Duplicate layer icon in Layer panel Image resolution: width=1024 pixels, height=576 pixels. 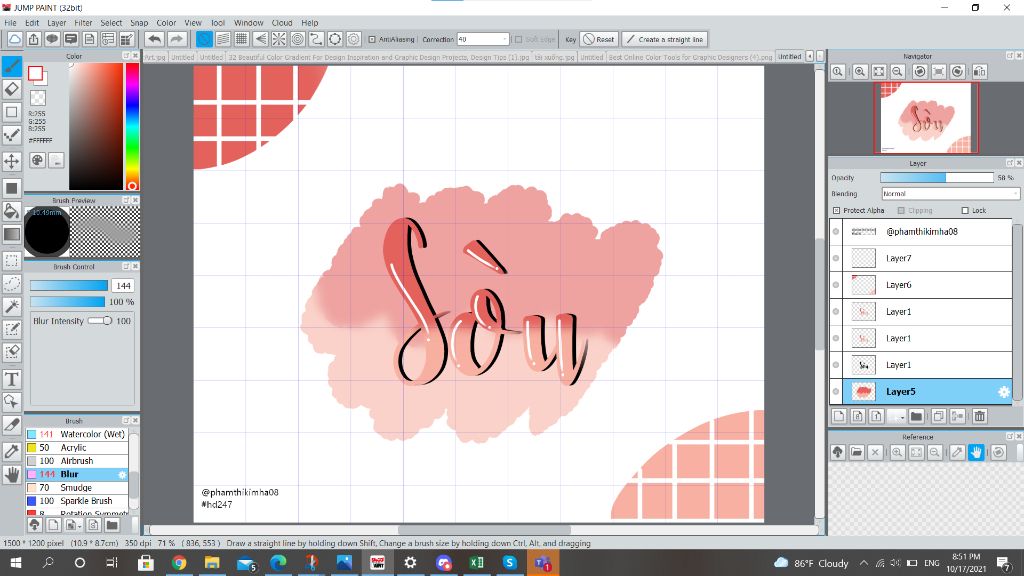point(938,416)
